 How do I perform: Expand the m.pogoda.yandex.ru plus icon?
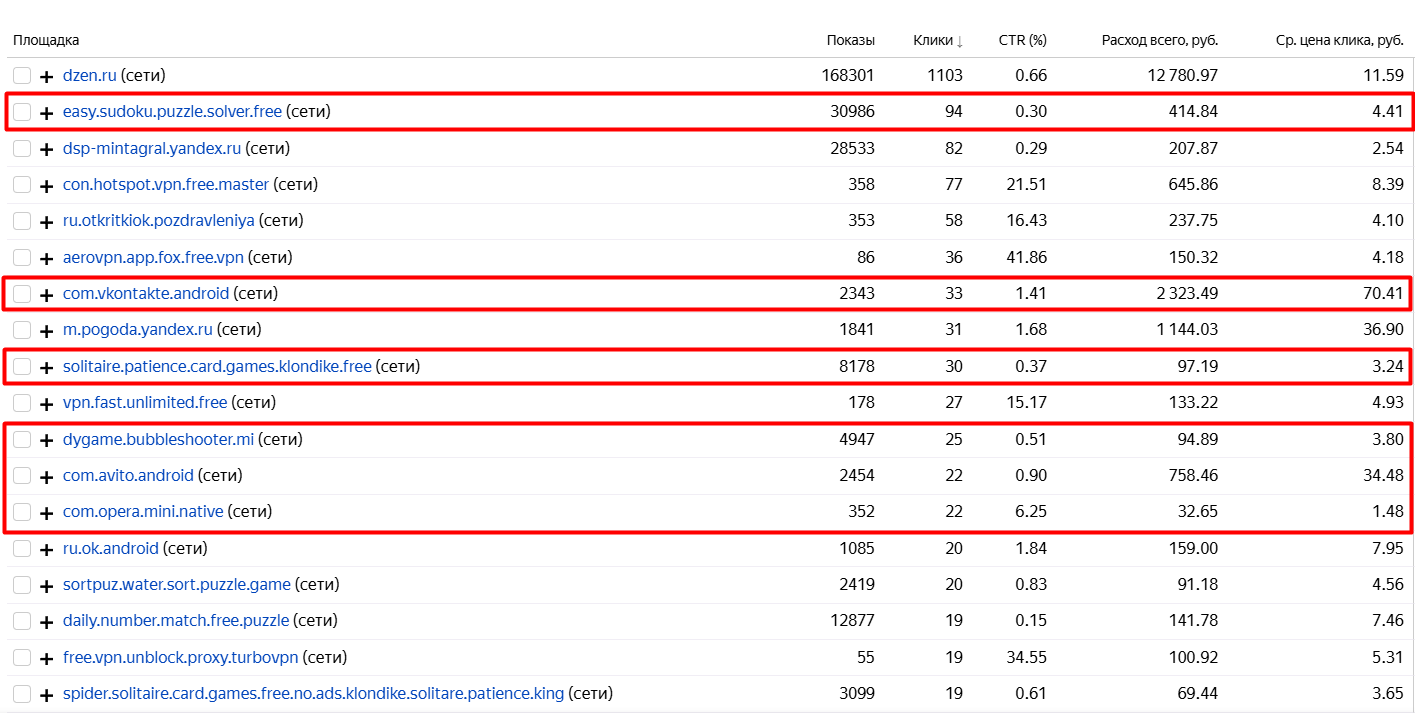pyautogui.click(x=46, y=330)
